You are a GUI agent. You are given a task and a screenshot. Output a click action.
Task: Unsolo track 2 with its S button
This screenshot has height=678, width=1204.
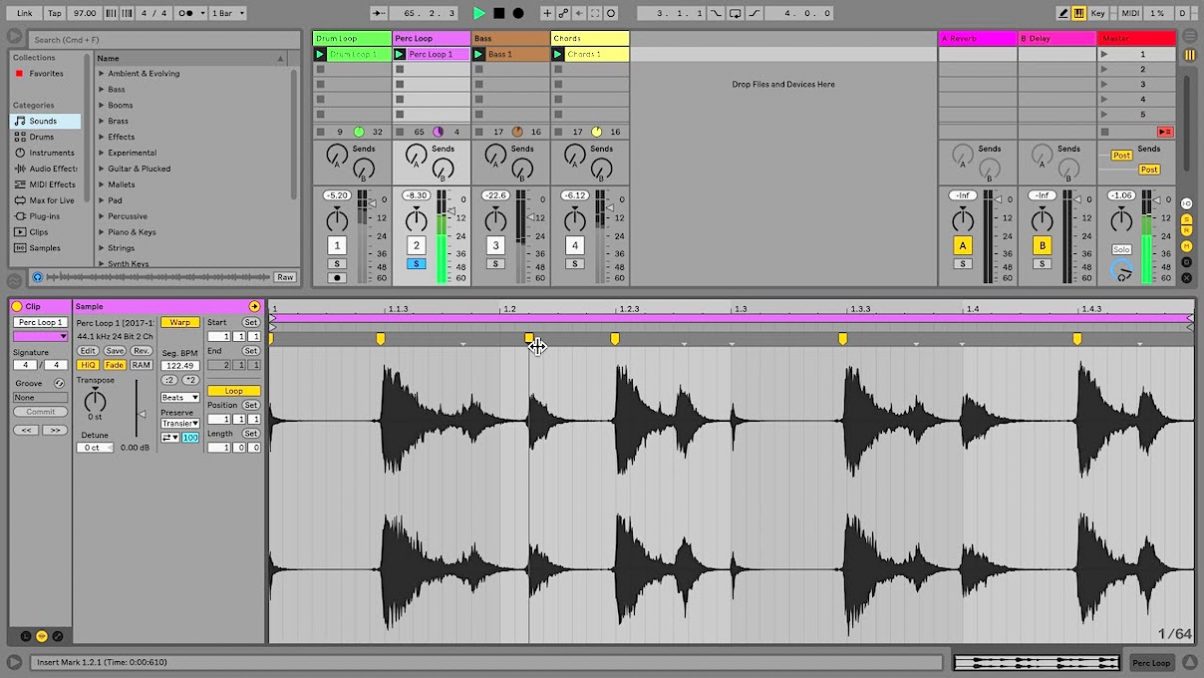pos(416,264)
